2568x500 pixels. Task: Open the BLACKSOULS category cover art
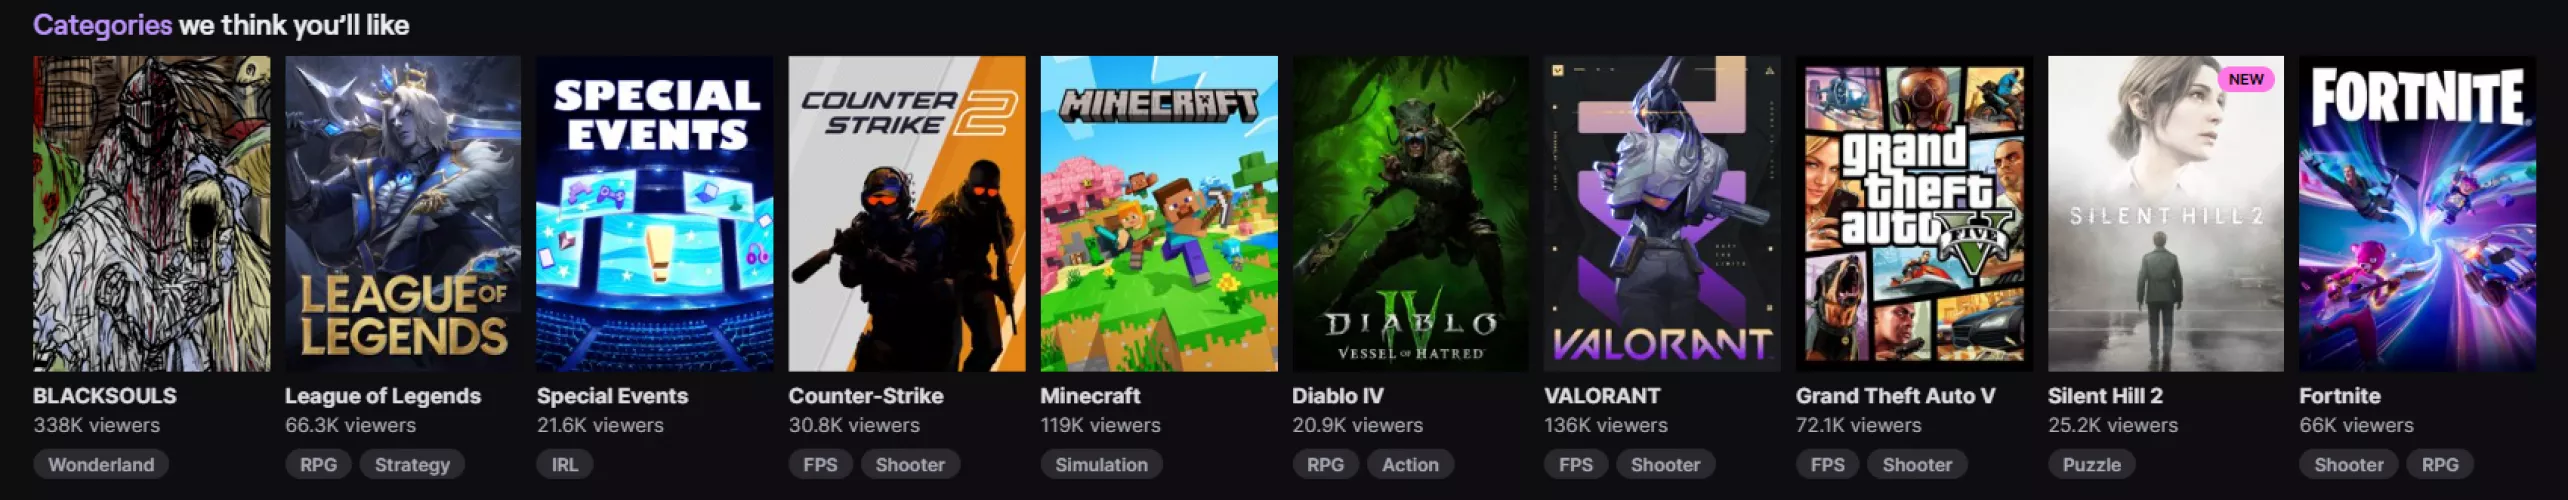[x=151, y=214]
